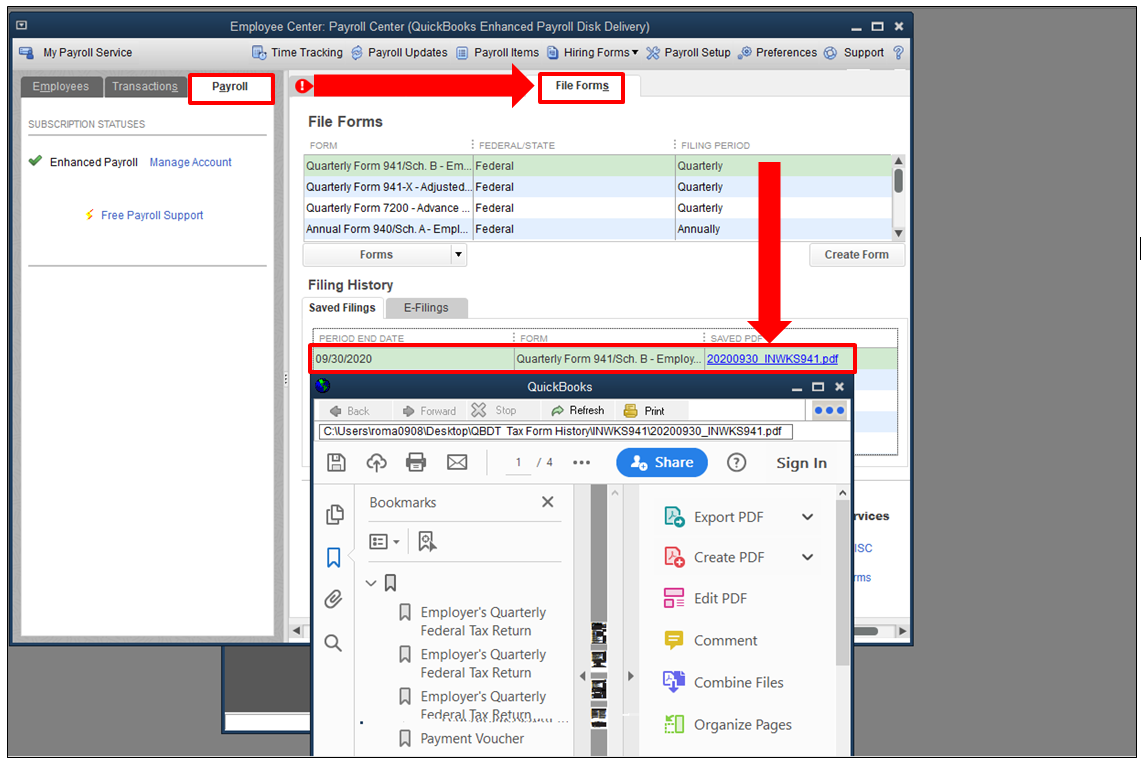
Task: Open the Payment Voucher bookmark
Action: (x=472, y=738)
